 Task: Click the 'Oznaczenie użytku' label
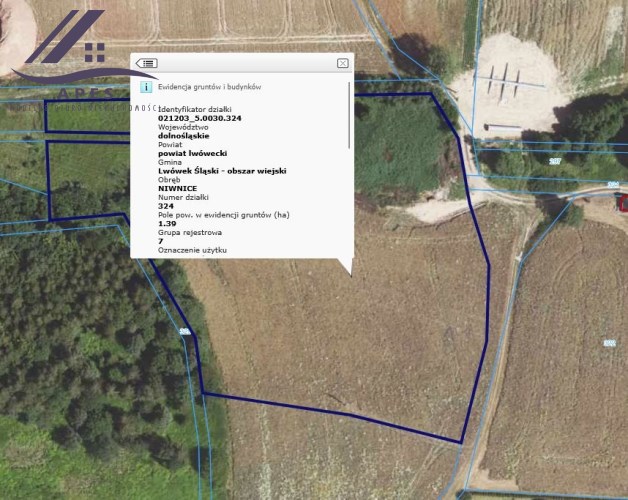pos(193,249)
